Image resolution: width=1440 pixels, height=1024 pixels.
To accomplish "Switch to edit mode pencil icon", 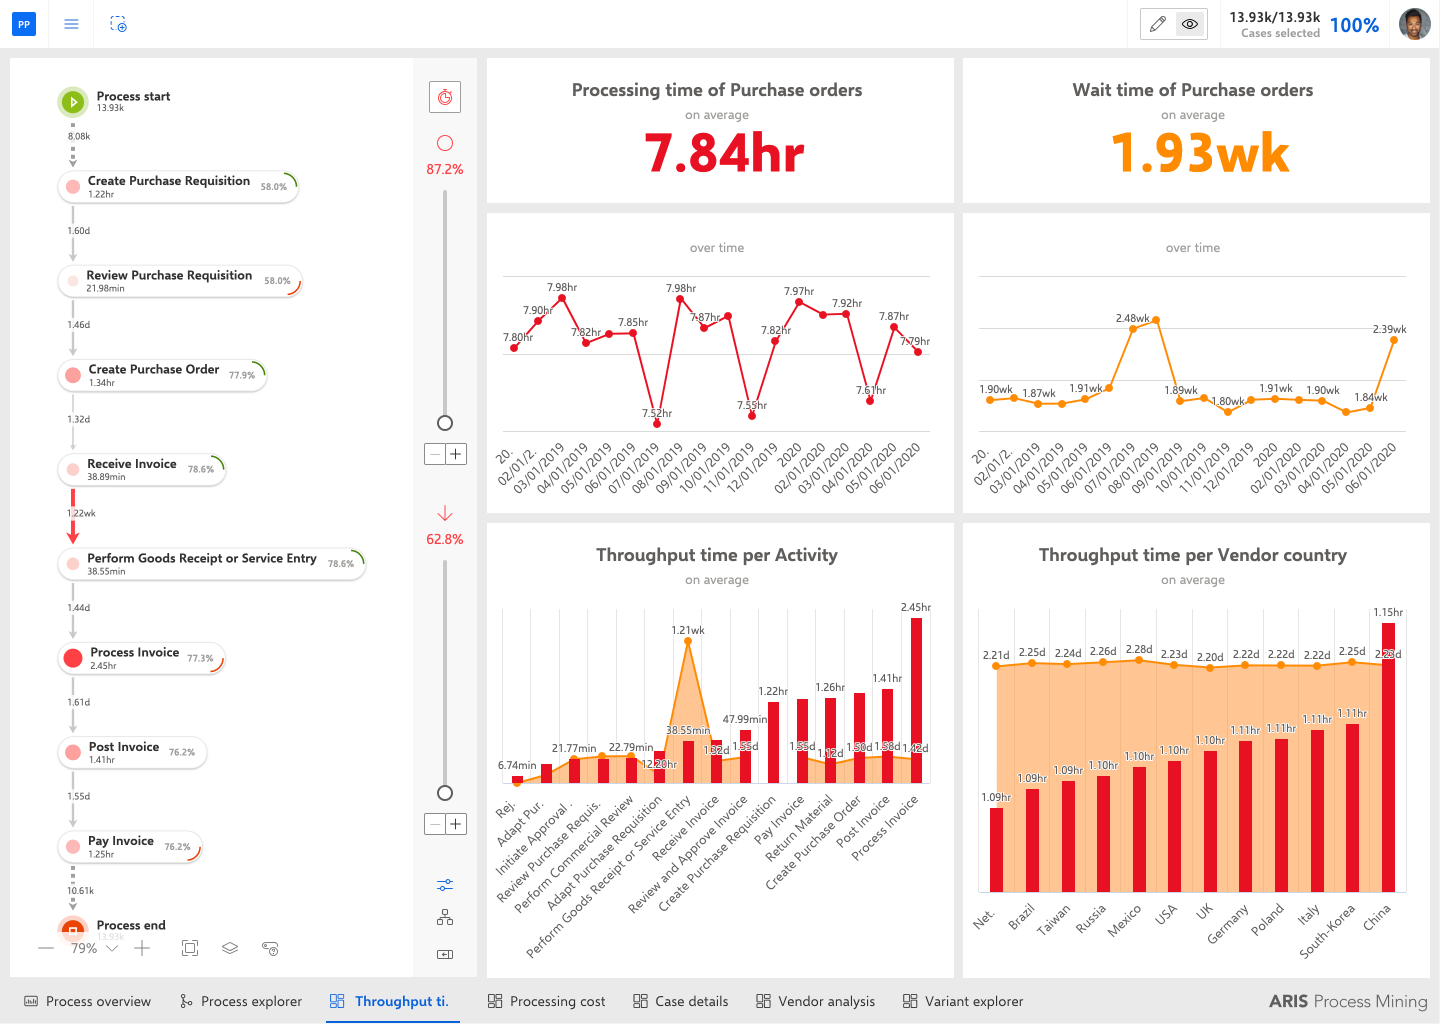I will point(1158,24).
